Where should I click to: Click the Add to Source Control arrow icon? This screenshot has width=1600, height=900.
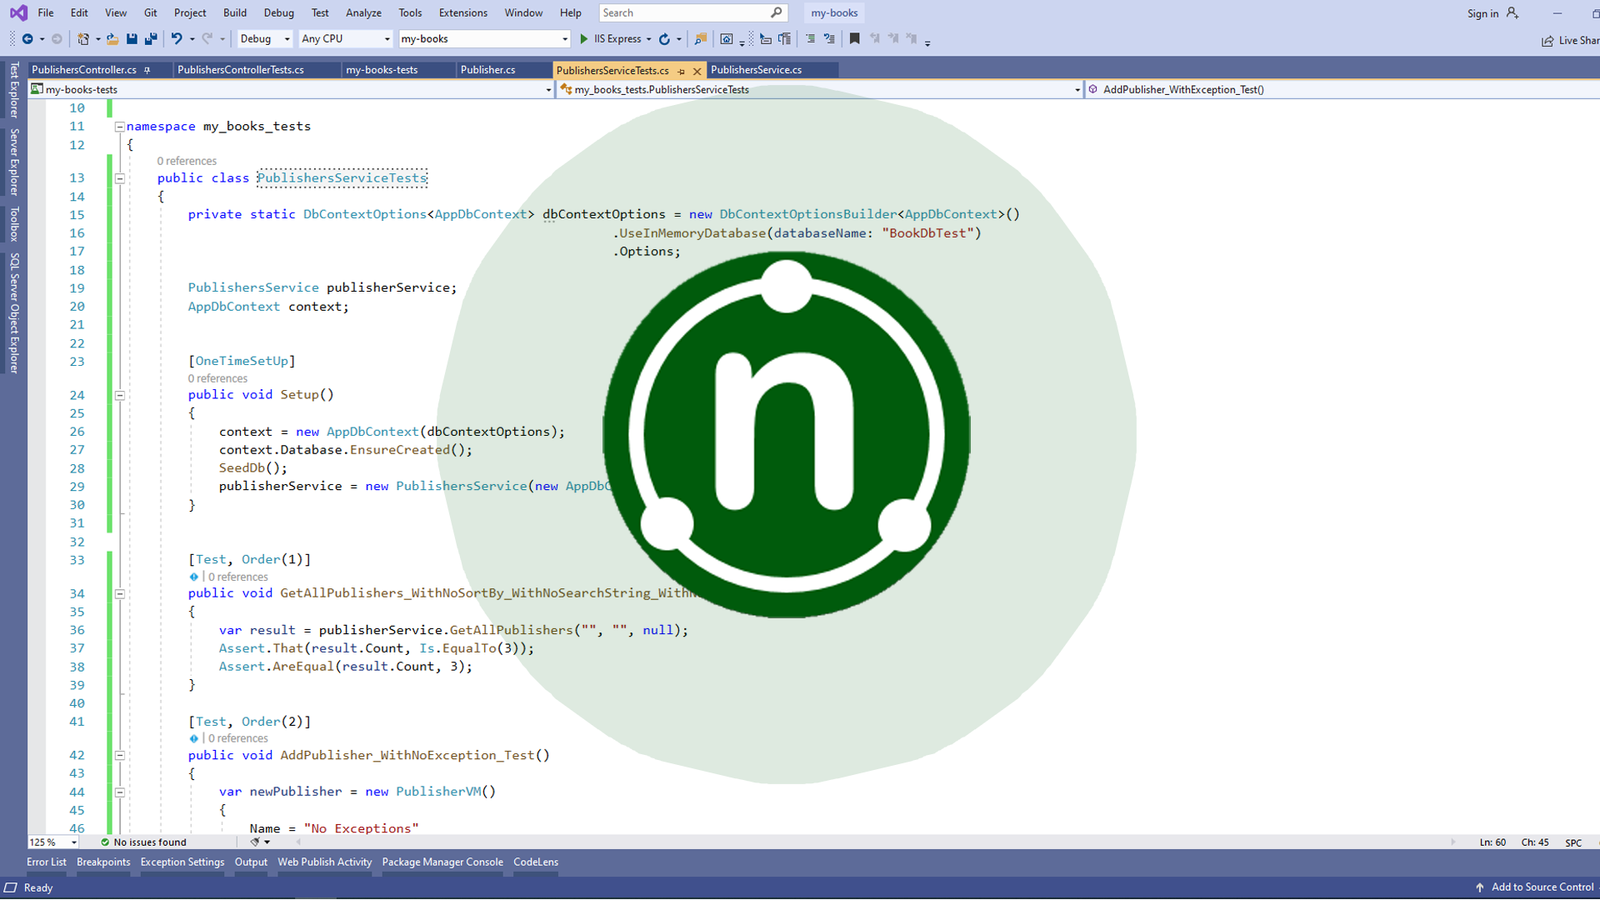click(x=1480, y=888)
